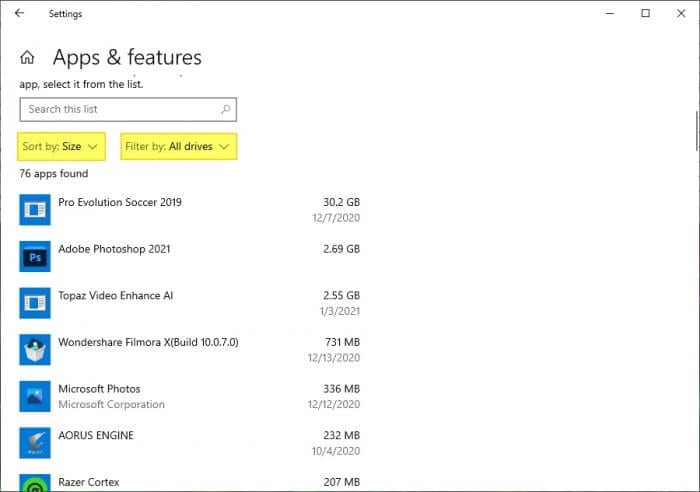
Task: Select the Wondershare Filmora X icon
Action: point(35,350)
